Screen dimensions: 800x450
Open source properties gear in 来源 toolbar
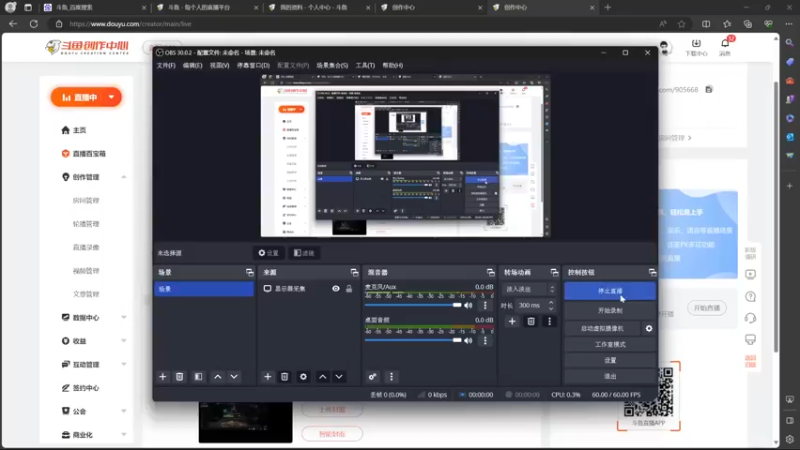tap(303, 377)
